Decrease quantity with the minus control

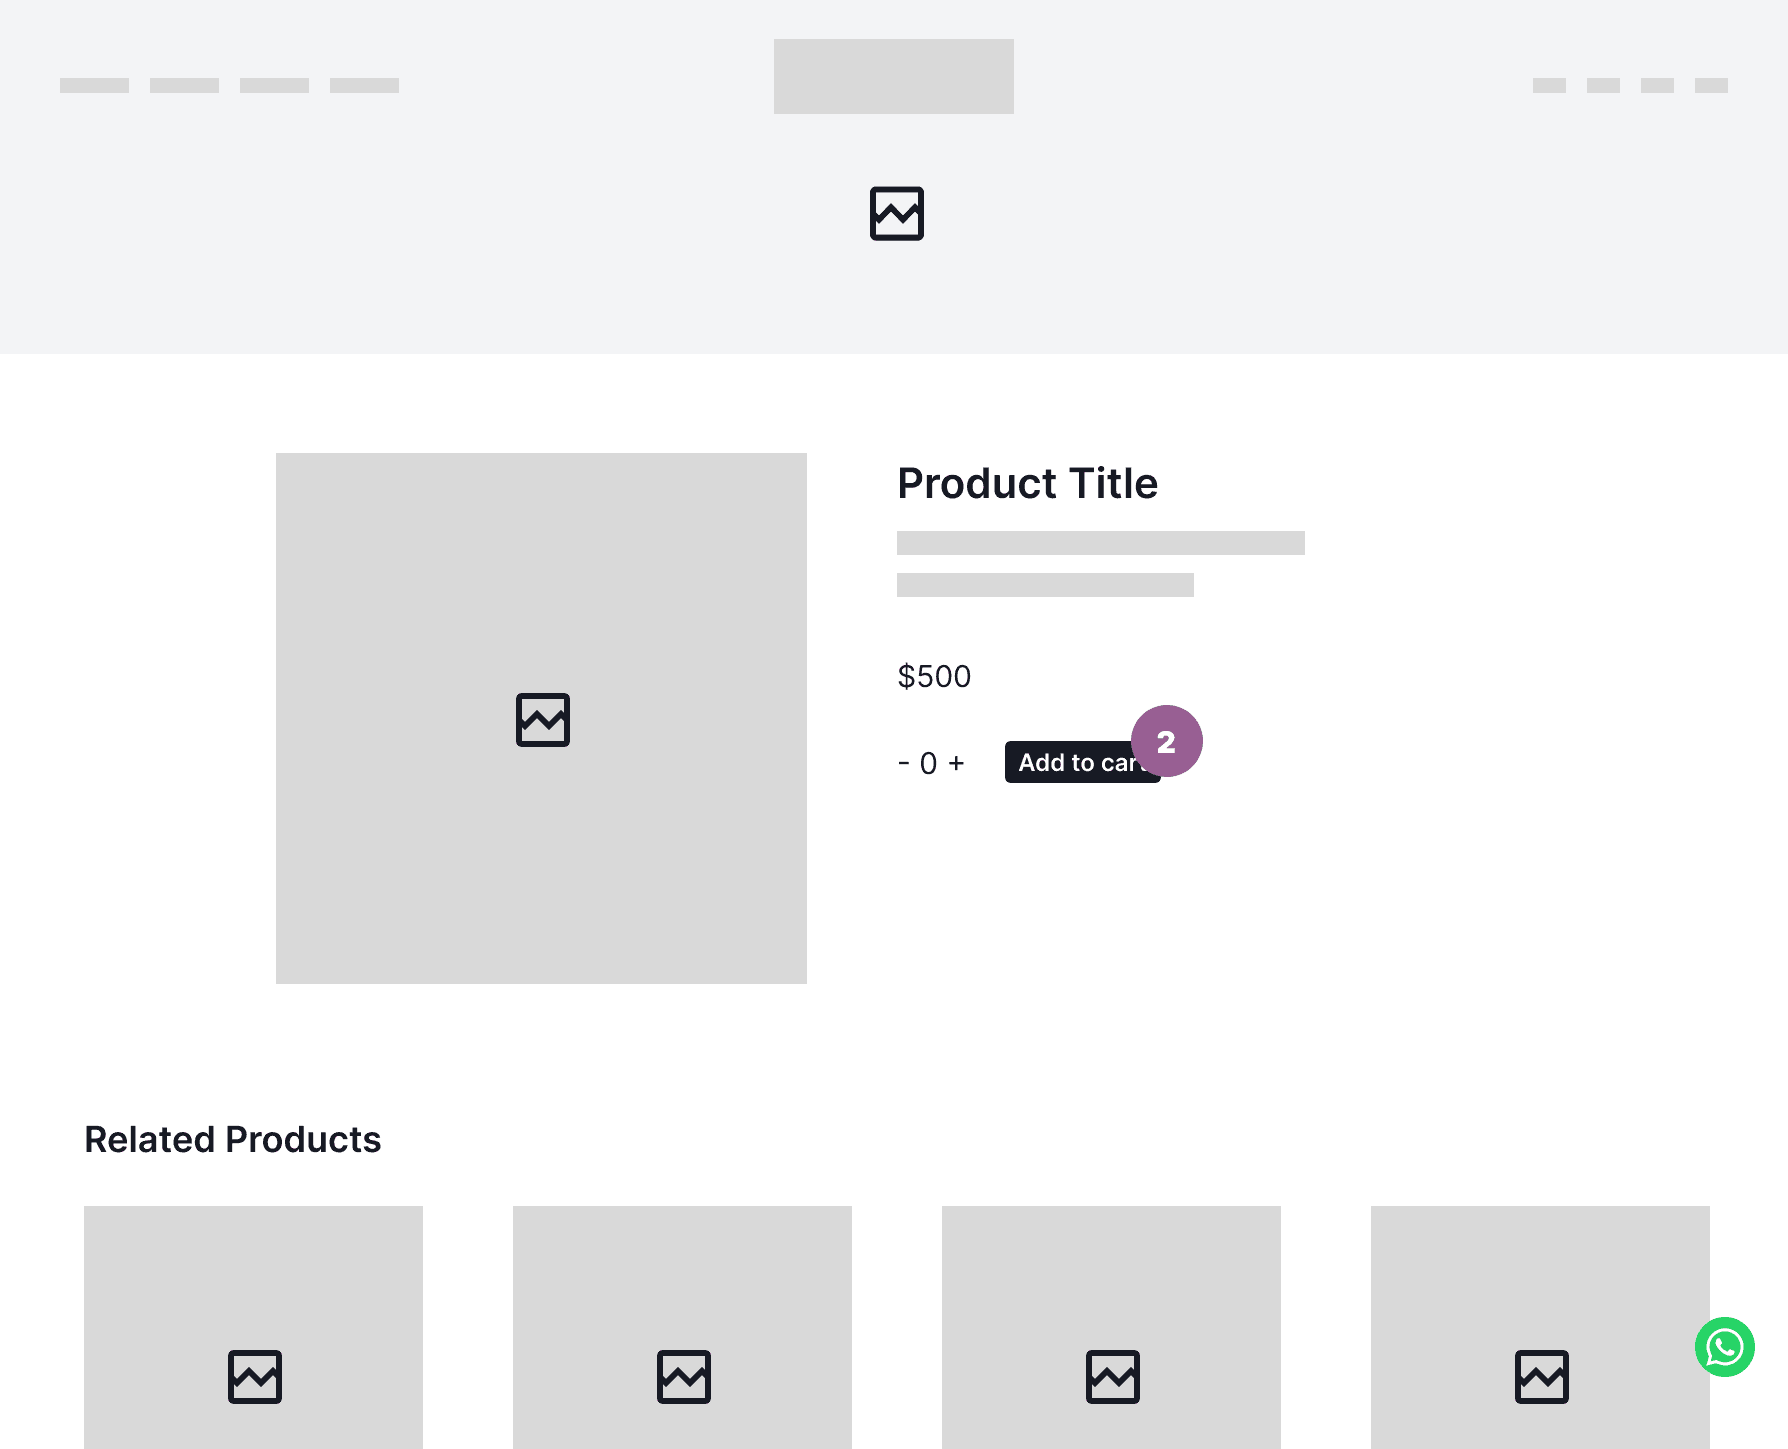pyautogui.click(x=904, y=762)
